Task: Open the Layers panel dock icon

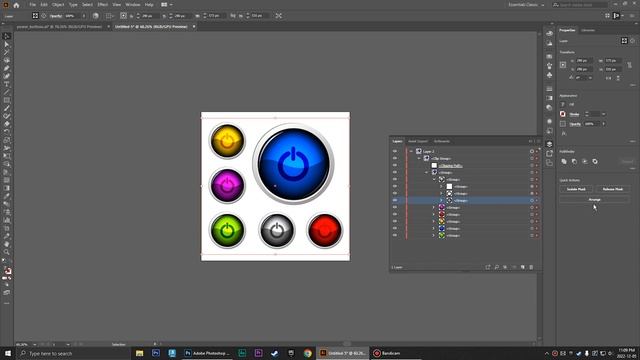Action: [549, 144]
